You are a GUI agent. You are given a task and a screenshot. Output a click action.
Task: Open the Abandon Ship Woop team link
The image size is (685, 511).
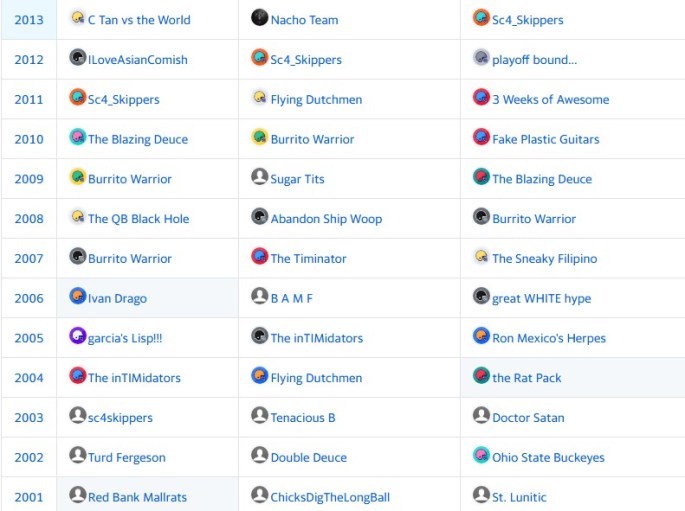pyautogui.click(x=326, y=219)
